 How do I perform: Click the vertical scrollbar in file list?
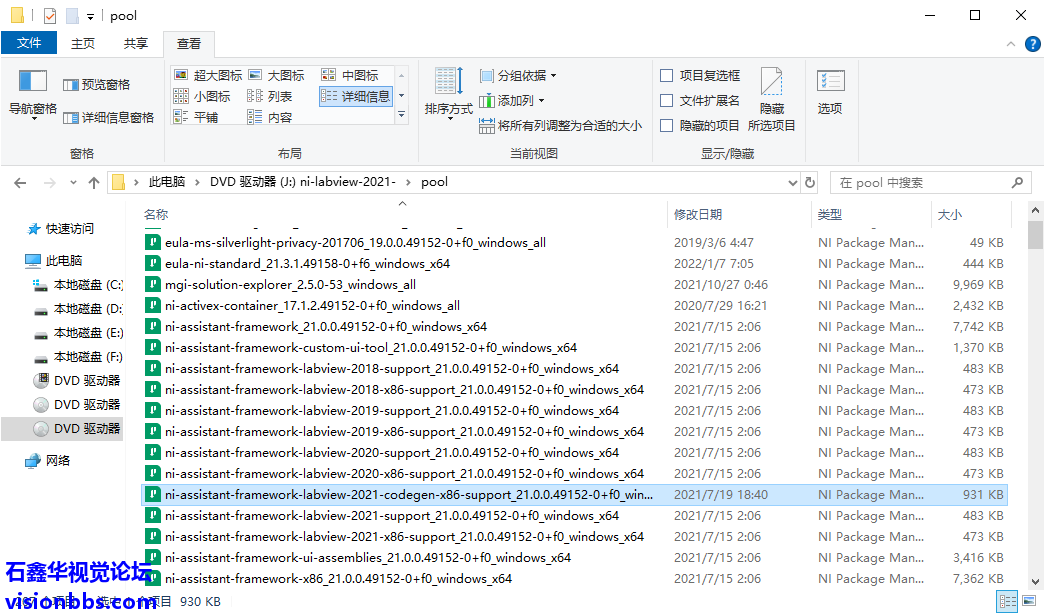click(x=1036, y=400)
